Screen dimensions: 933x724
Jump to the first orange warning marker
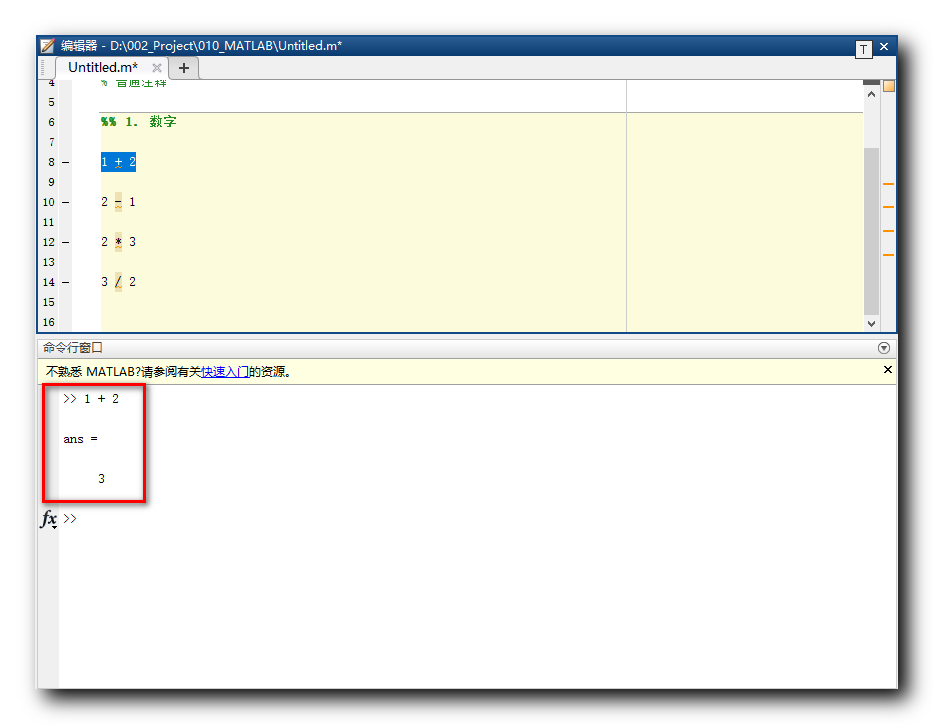[888, 184]
